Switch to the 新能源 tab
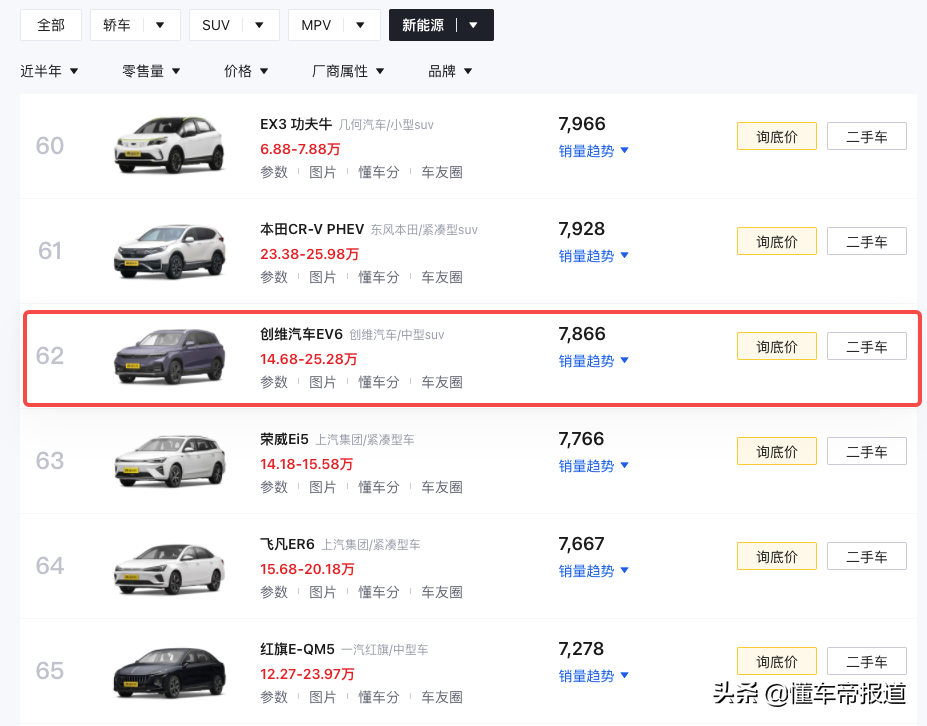Screen dimensions: 927x726 423,25
